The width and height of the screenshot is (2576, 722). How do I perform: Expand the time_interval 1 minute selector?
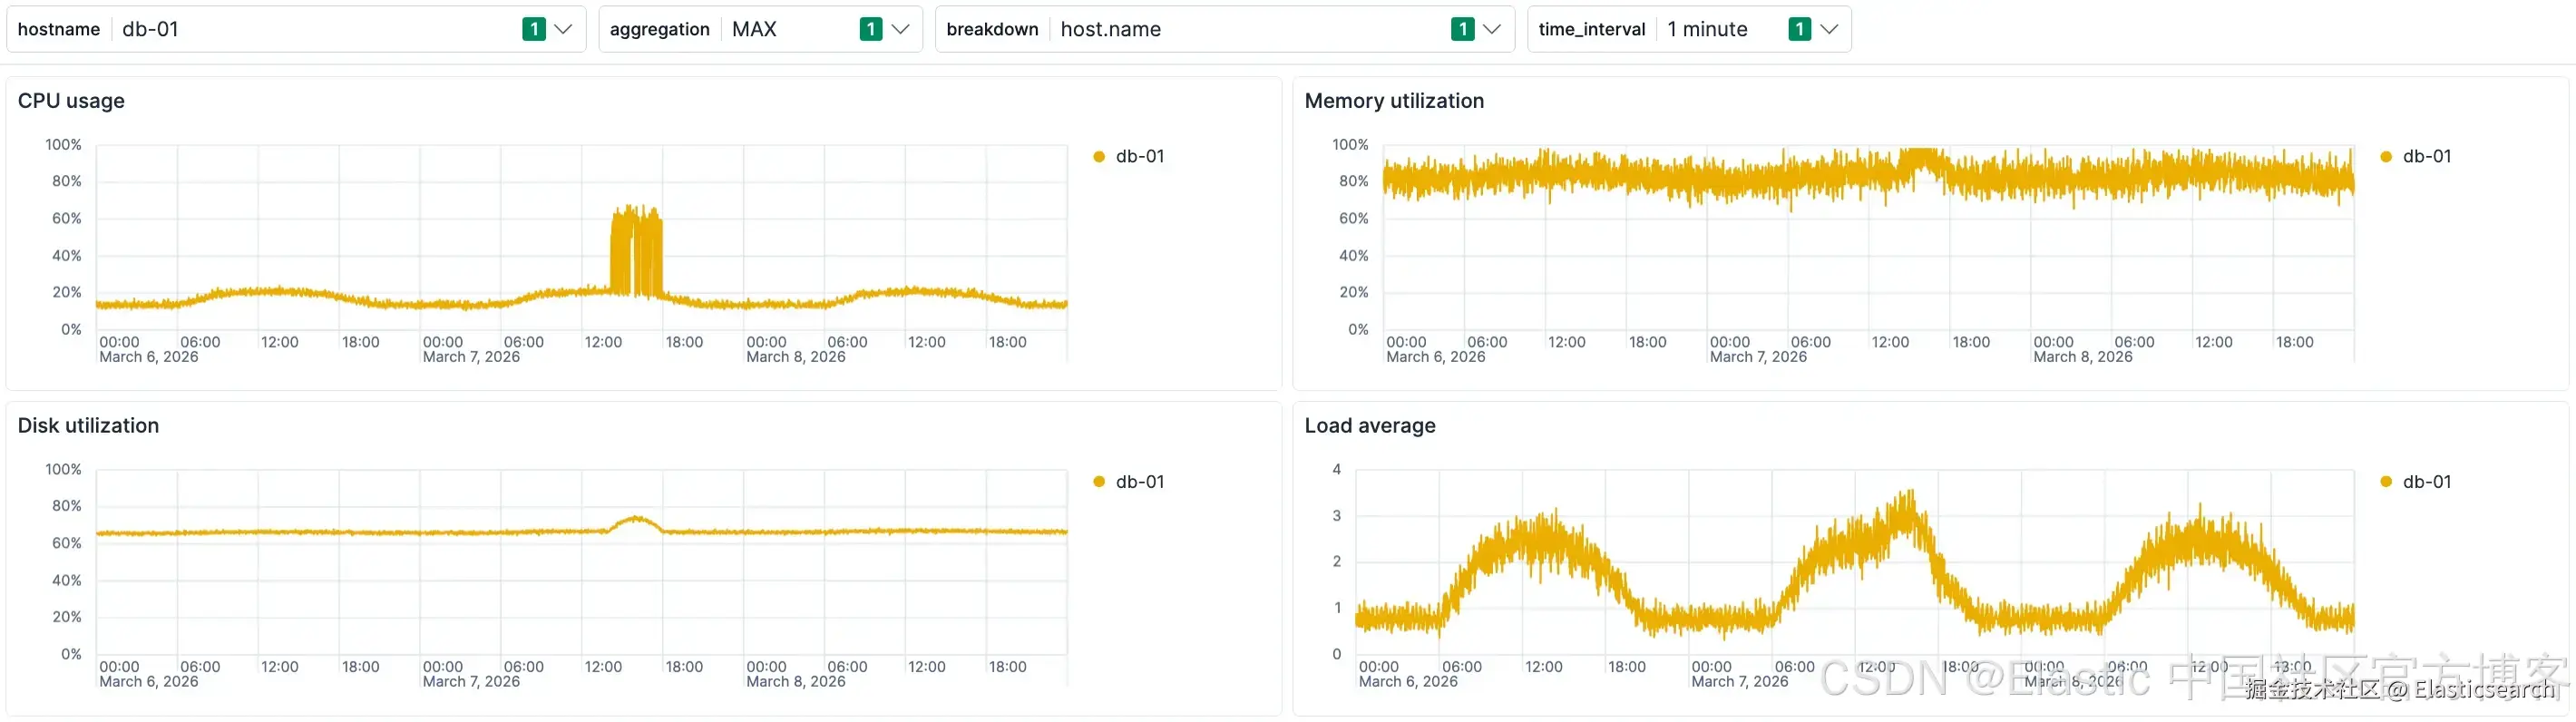coord(1689,29)
